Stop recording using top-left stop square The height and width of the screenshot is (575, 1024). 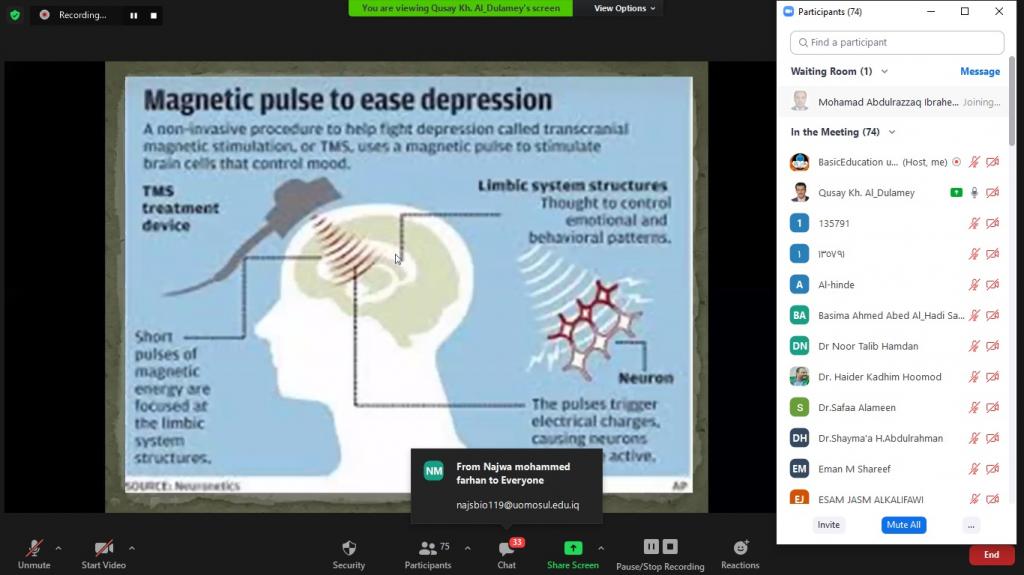(x=153, y=16)
